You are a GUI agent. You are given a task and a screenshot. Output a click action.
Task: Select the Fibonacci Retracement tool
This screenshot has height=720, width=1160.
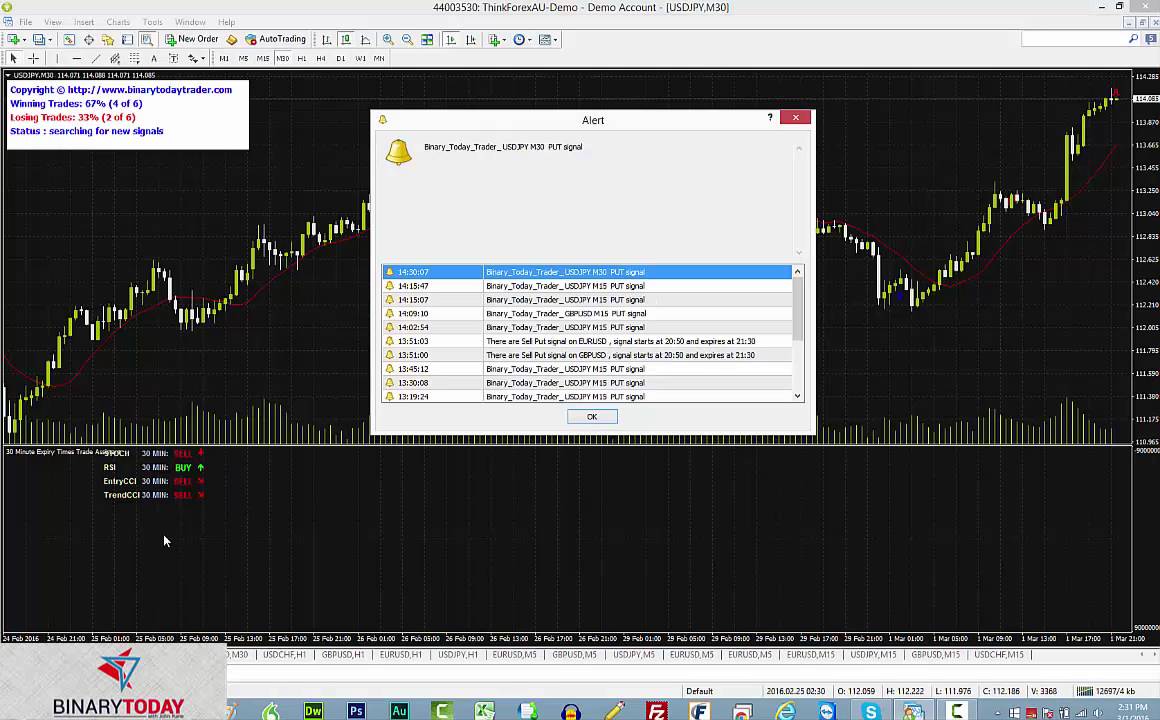(x=134, y=58)
